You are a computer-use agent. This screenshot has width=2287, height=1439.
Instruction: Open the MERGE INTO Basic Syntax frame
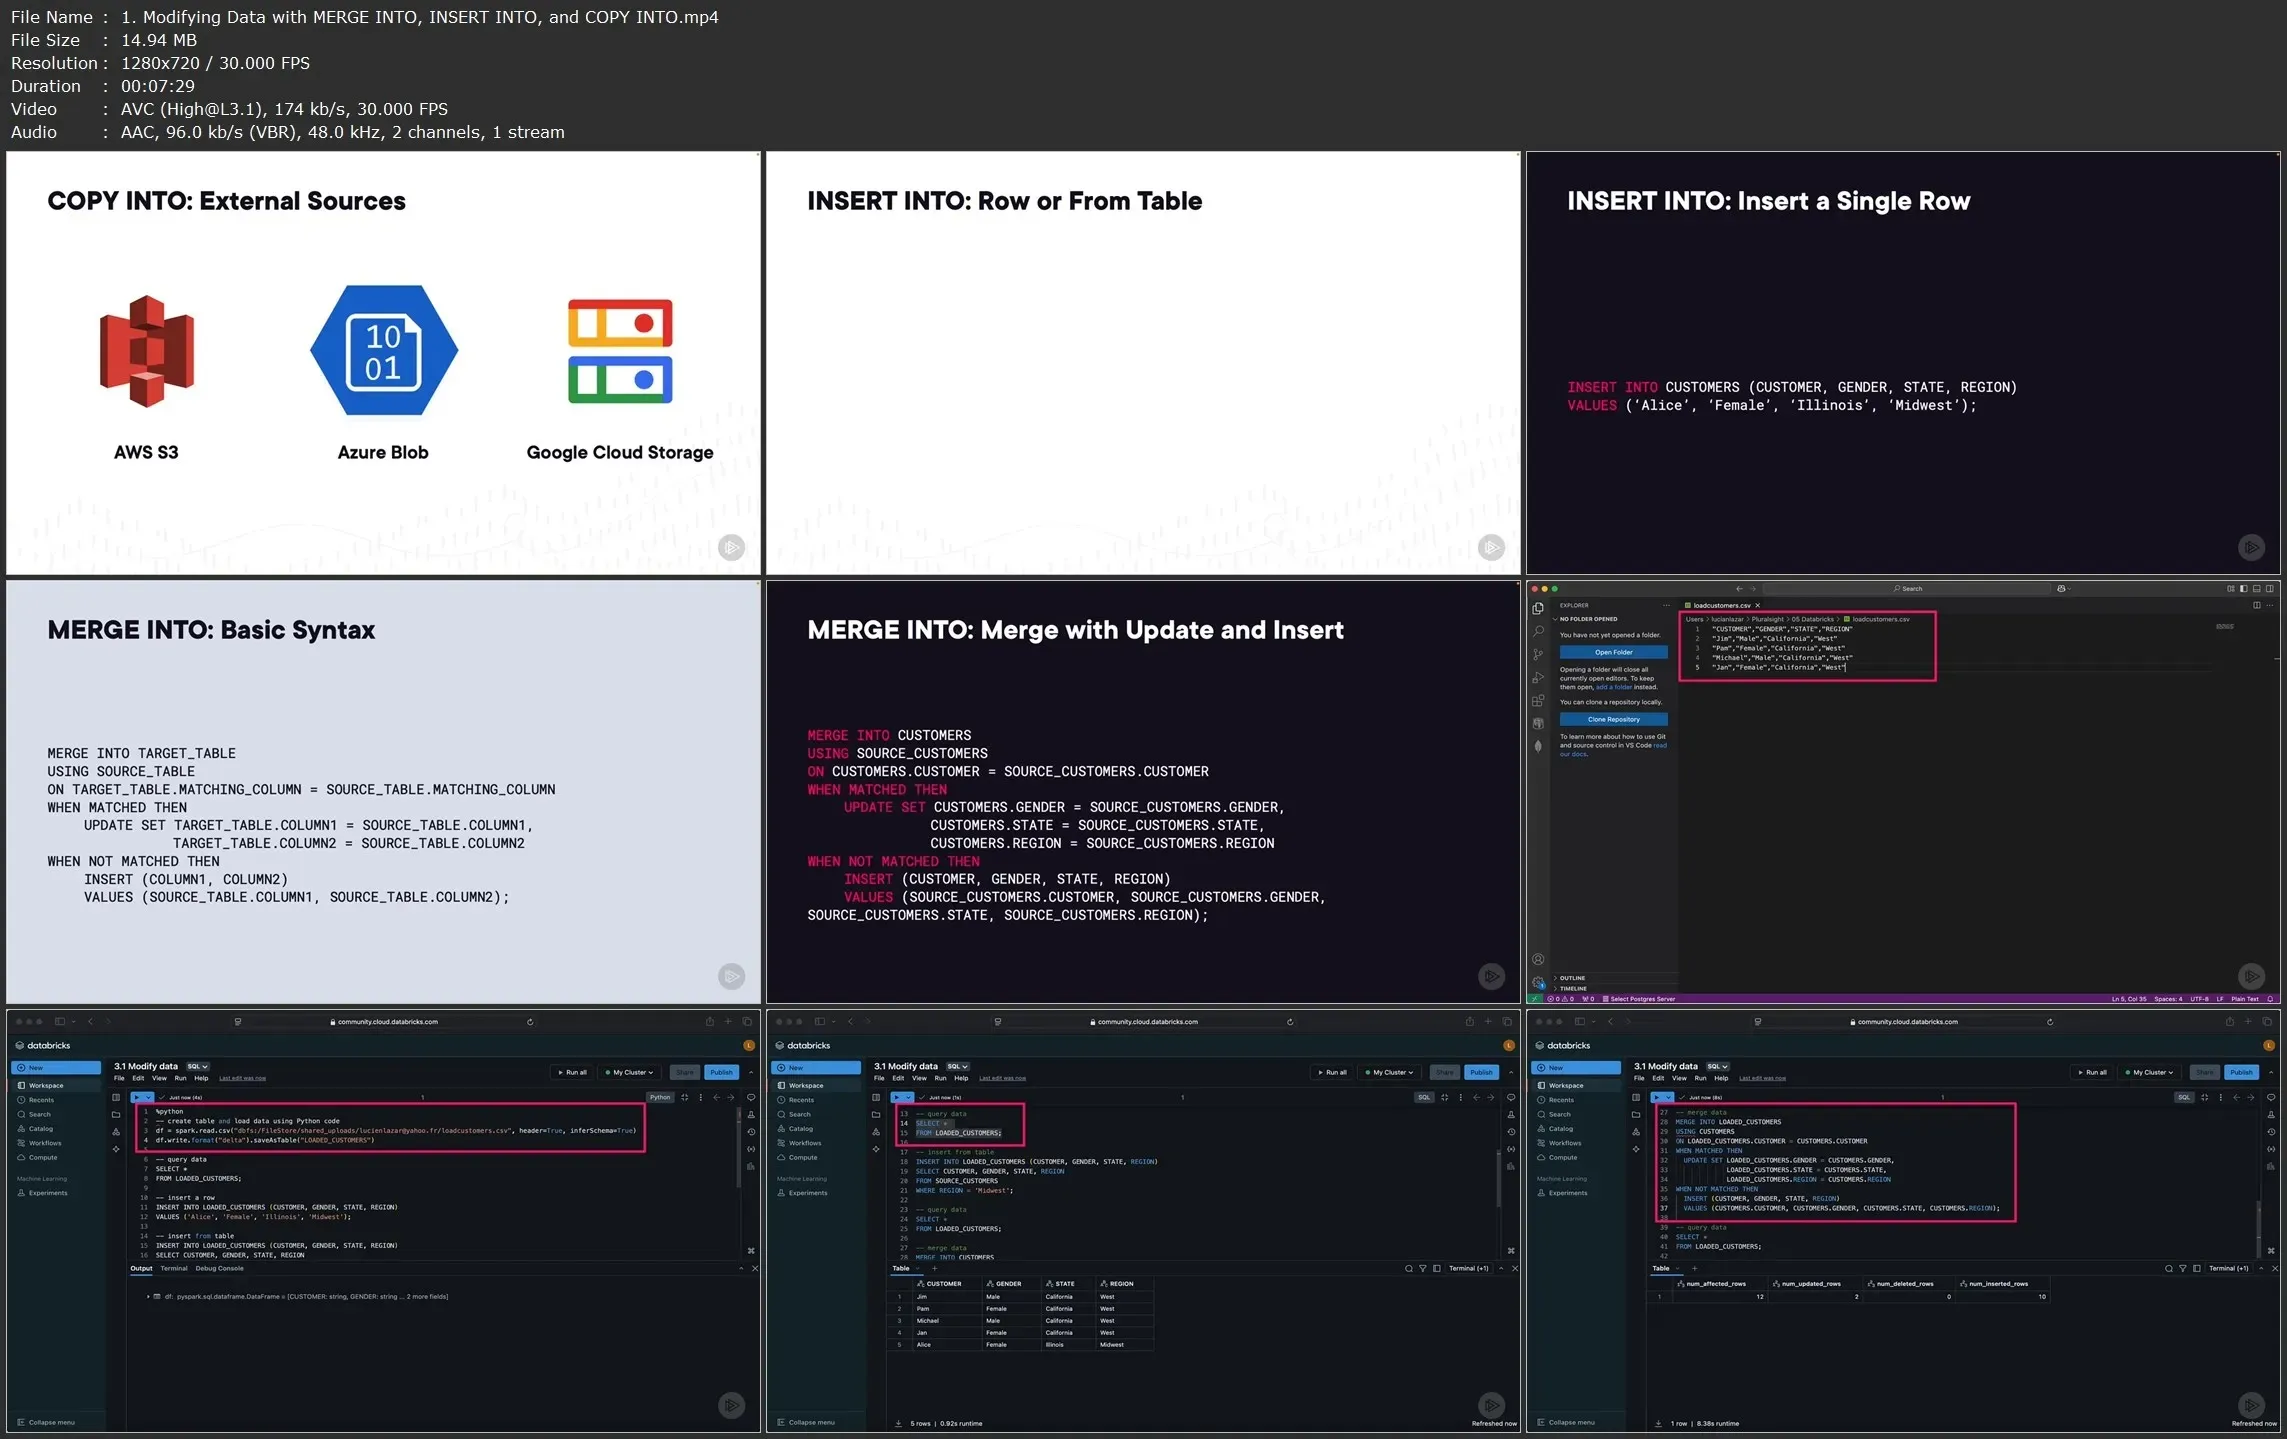[x=383, y=792]
